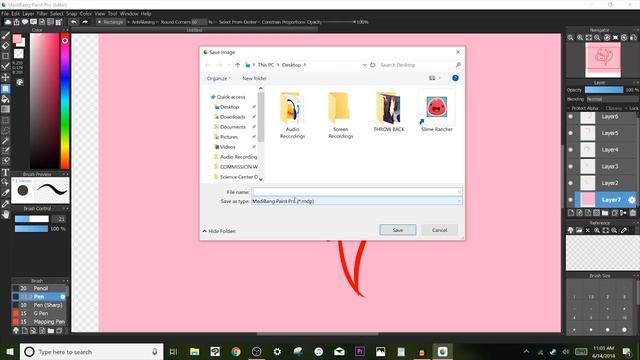Go up one folder in Save dialog
Image resolution: width=640 pixels, height=360 pixels.
click(x=238, y=65)
